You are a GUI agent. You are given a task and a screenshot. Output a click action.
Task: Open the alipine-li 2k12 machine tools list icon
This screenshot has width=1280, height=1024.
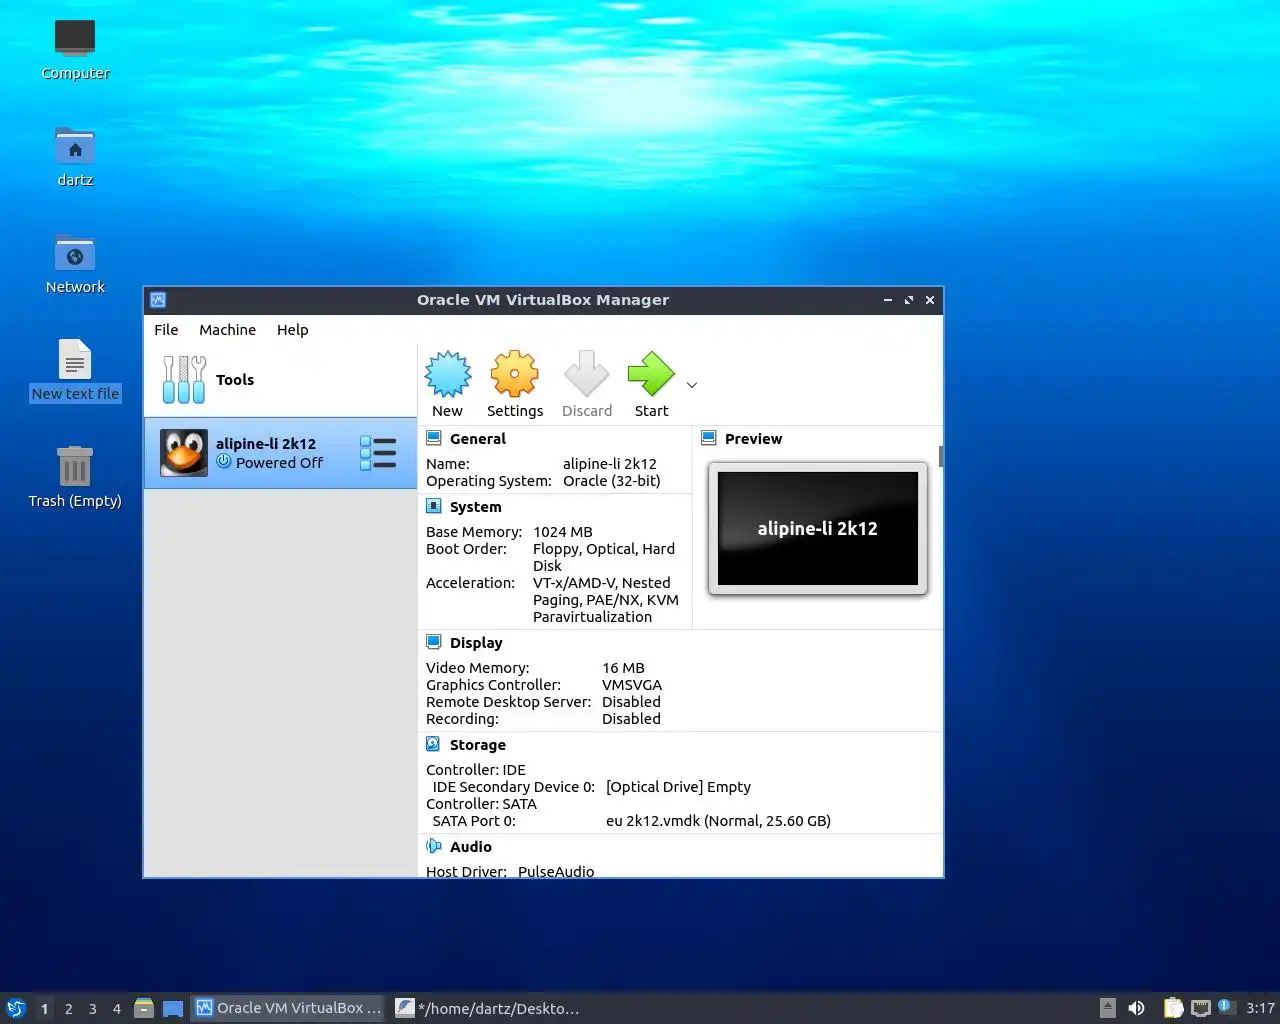(378, 453)
